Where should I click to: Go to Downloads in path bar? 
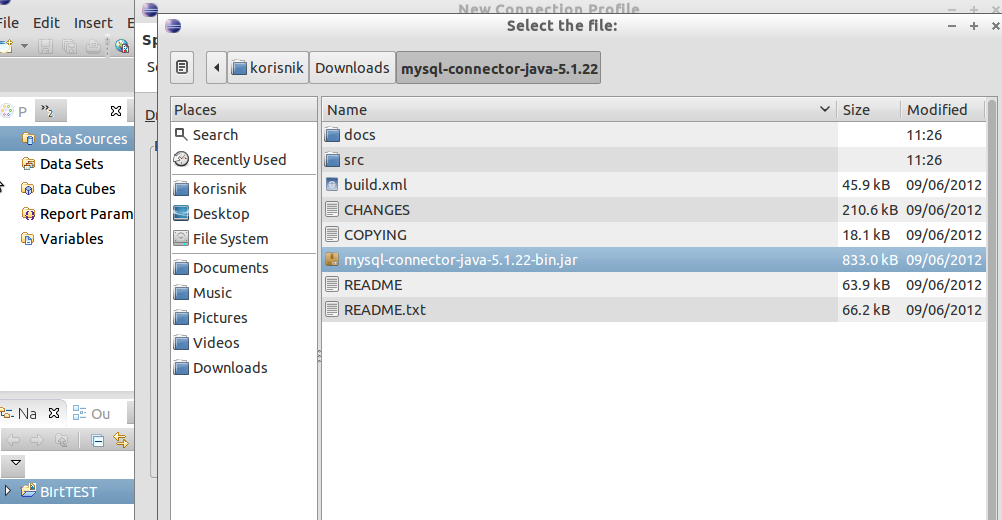point(352,68)
